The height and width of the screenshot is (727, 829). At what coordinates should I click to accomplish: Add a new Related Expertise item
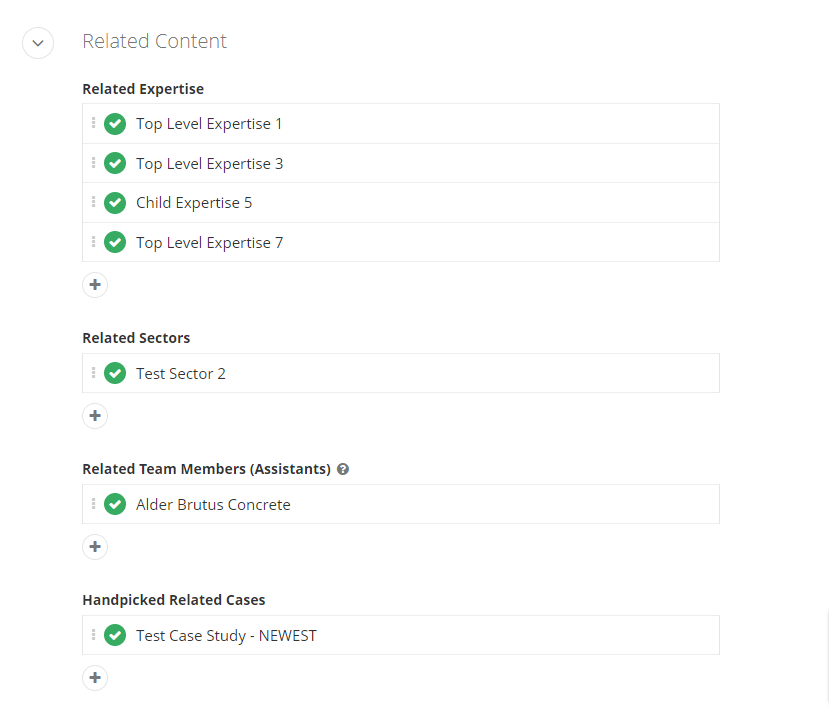point(95,285)
